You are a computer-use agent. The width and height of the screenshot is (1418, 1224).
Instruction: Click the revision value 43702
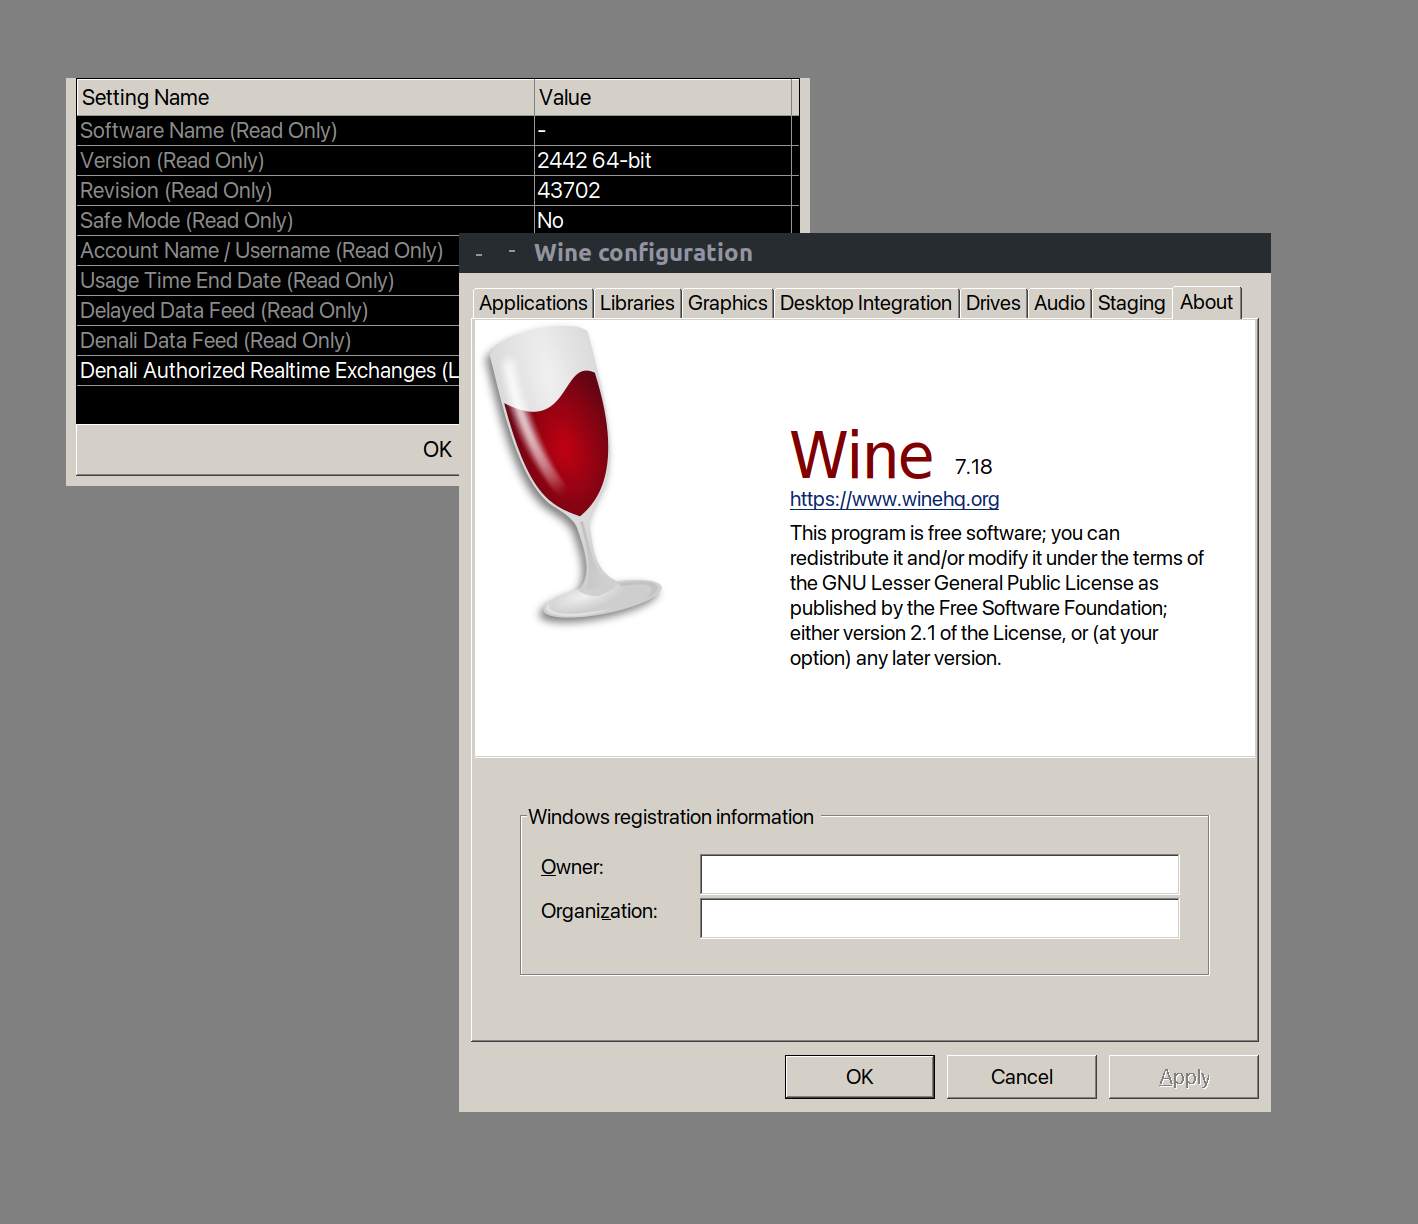[569, 191]
